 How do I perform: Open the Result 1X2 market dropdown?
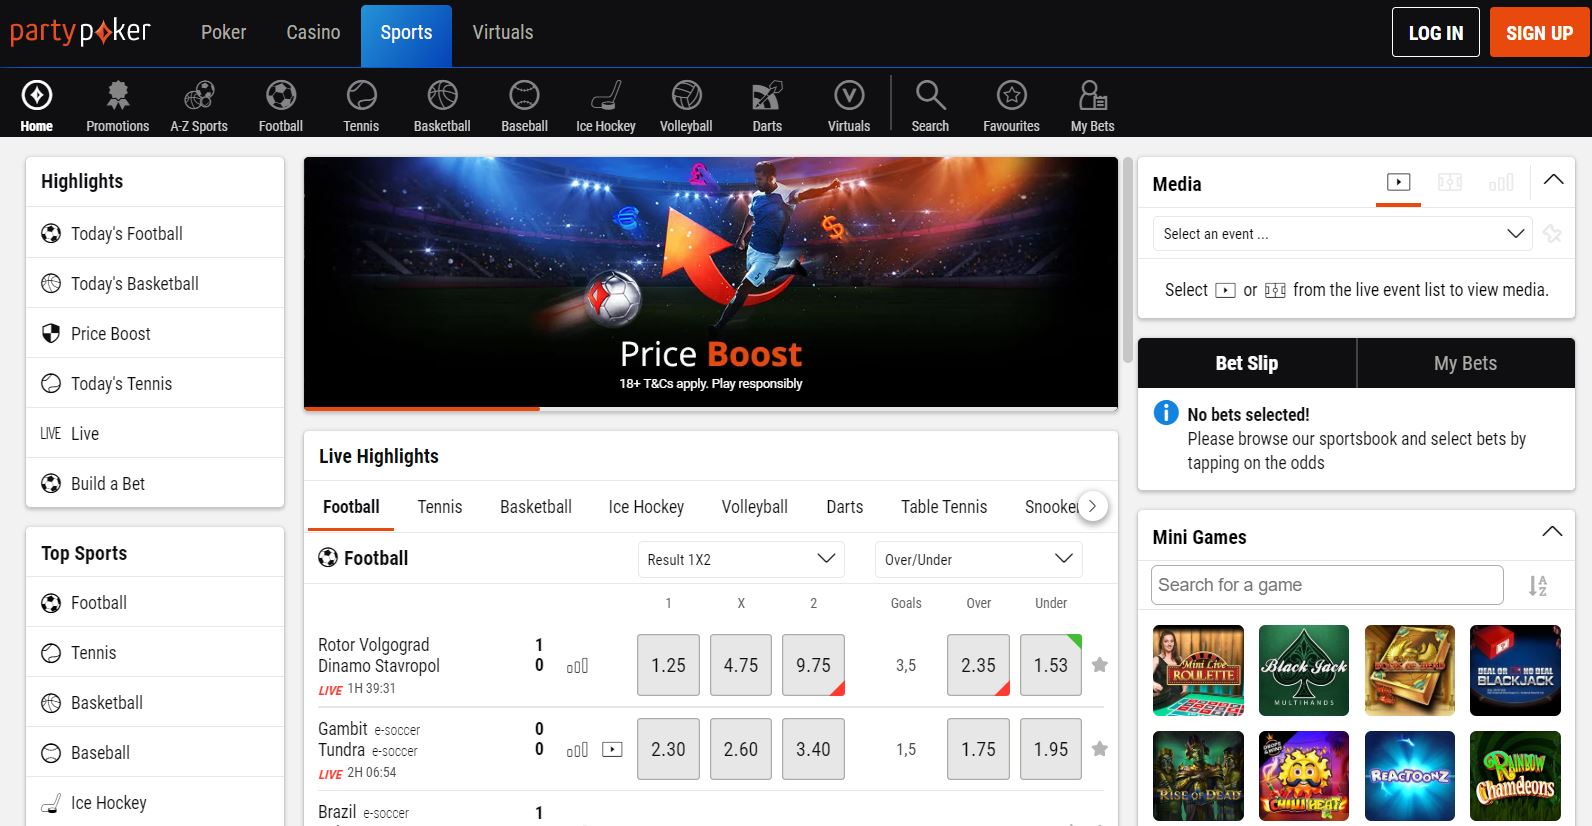pos(741,559)
